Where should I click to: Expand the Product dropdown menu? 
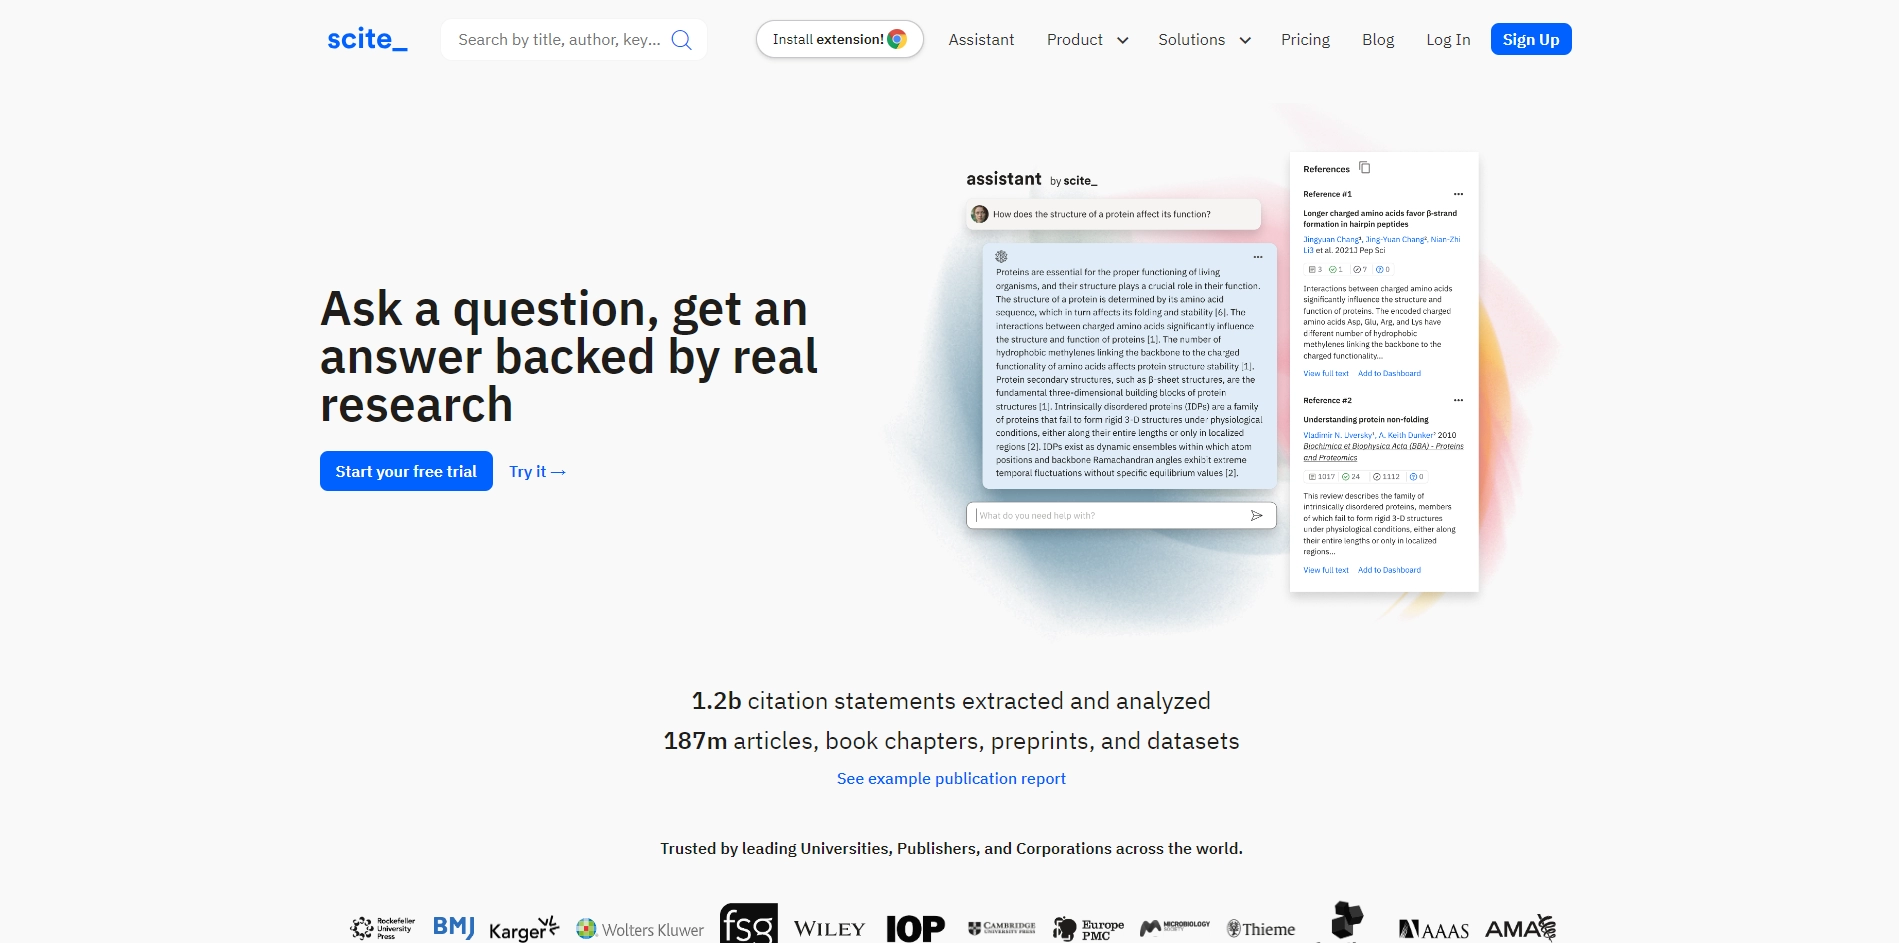pos(1087,40)
